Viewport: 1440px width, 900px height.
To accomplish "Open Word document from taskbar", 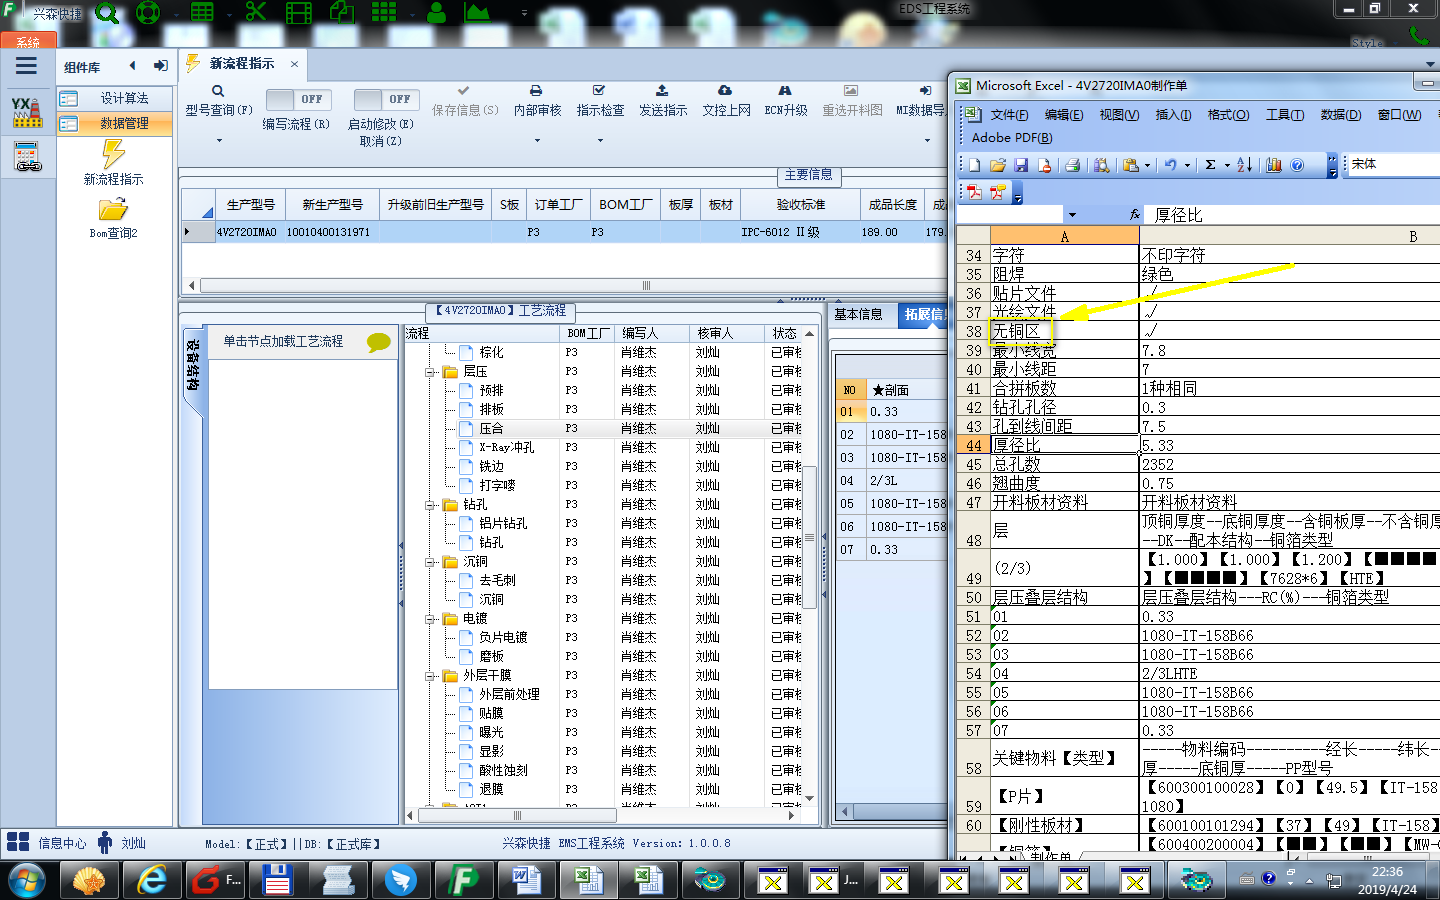I will [x=526, y=881].
